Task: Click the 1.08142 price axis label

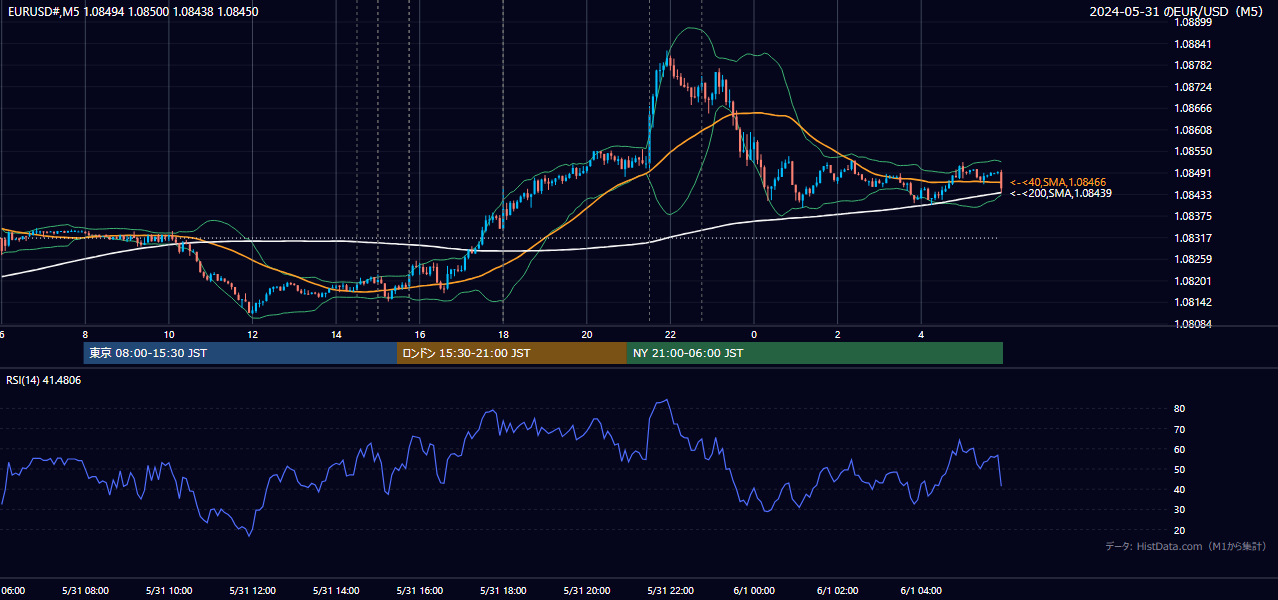Action: [1193, 302]
